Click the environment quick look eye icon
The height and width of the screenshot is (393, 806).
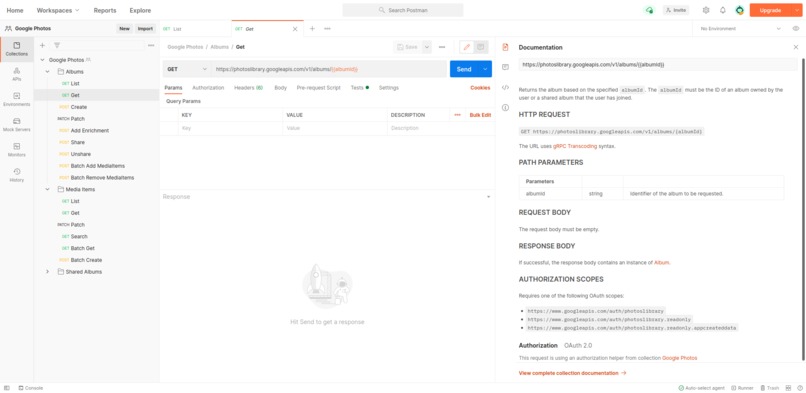click(796, 29)
